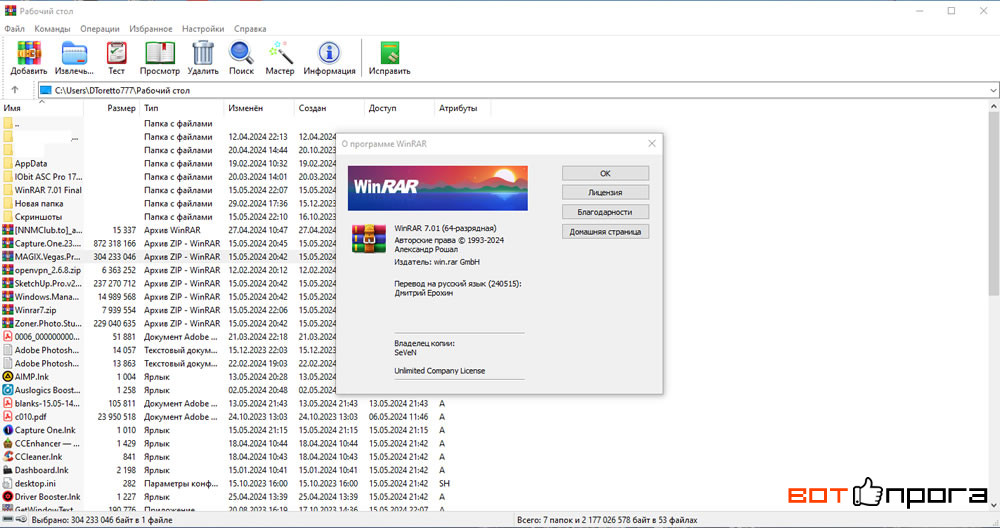Select the Скриншоты folder row
The height and width of the screenshot is (528, 1000).
245,217
